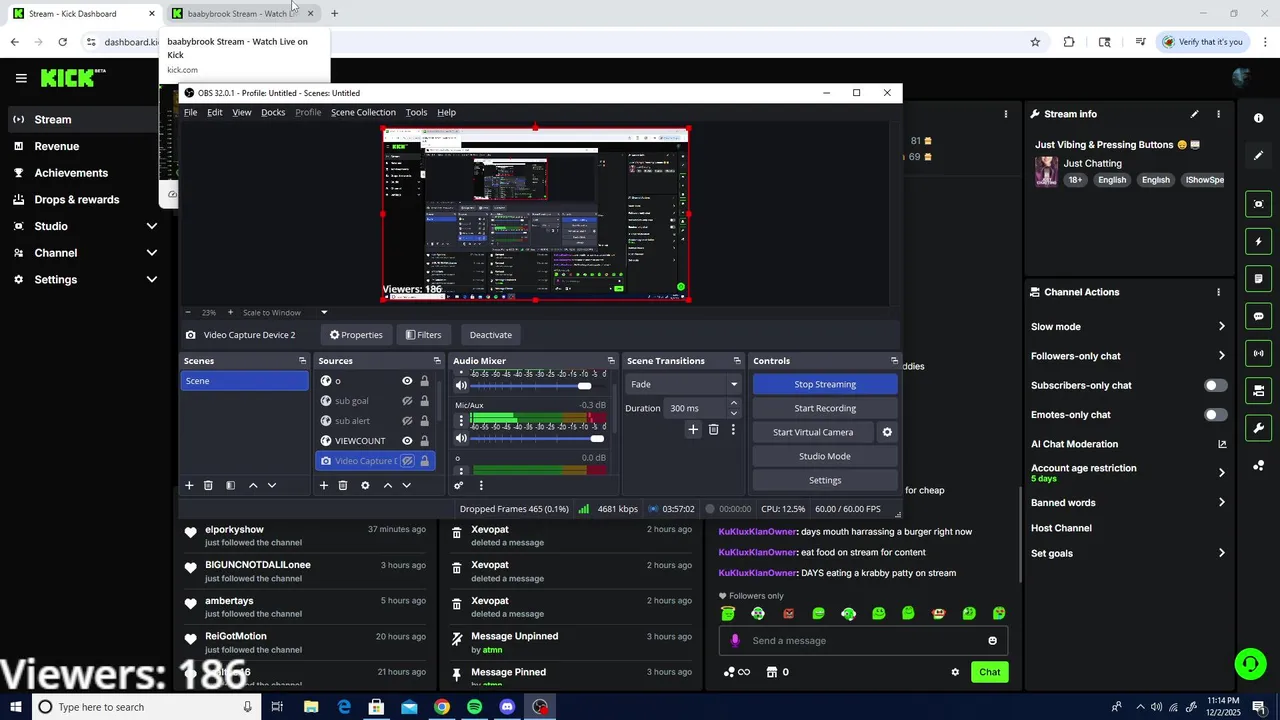Expand Slow mode options
The width and height of the screenshot is (1280, 720).
coord(1221,327)
